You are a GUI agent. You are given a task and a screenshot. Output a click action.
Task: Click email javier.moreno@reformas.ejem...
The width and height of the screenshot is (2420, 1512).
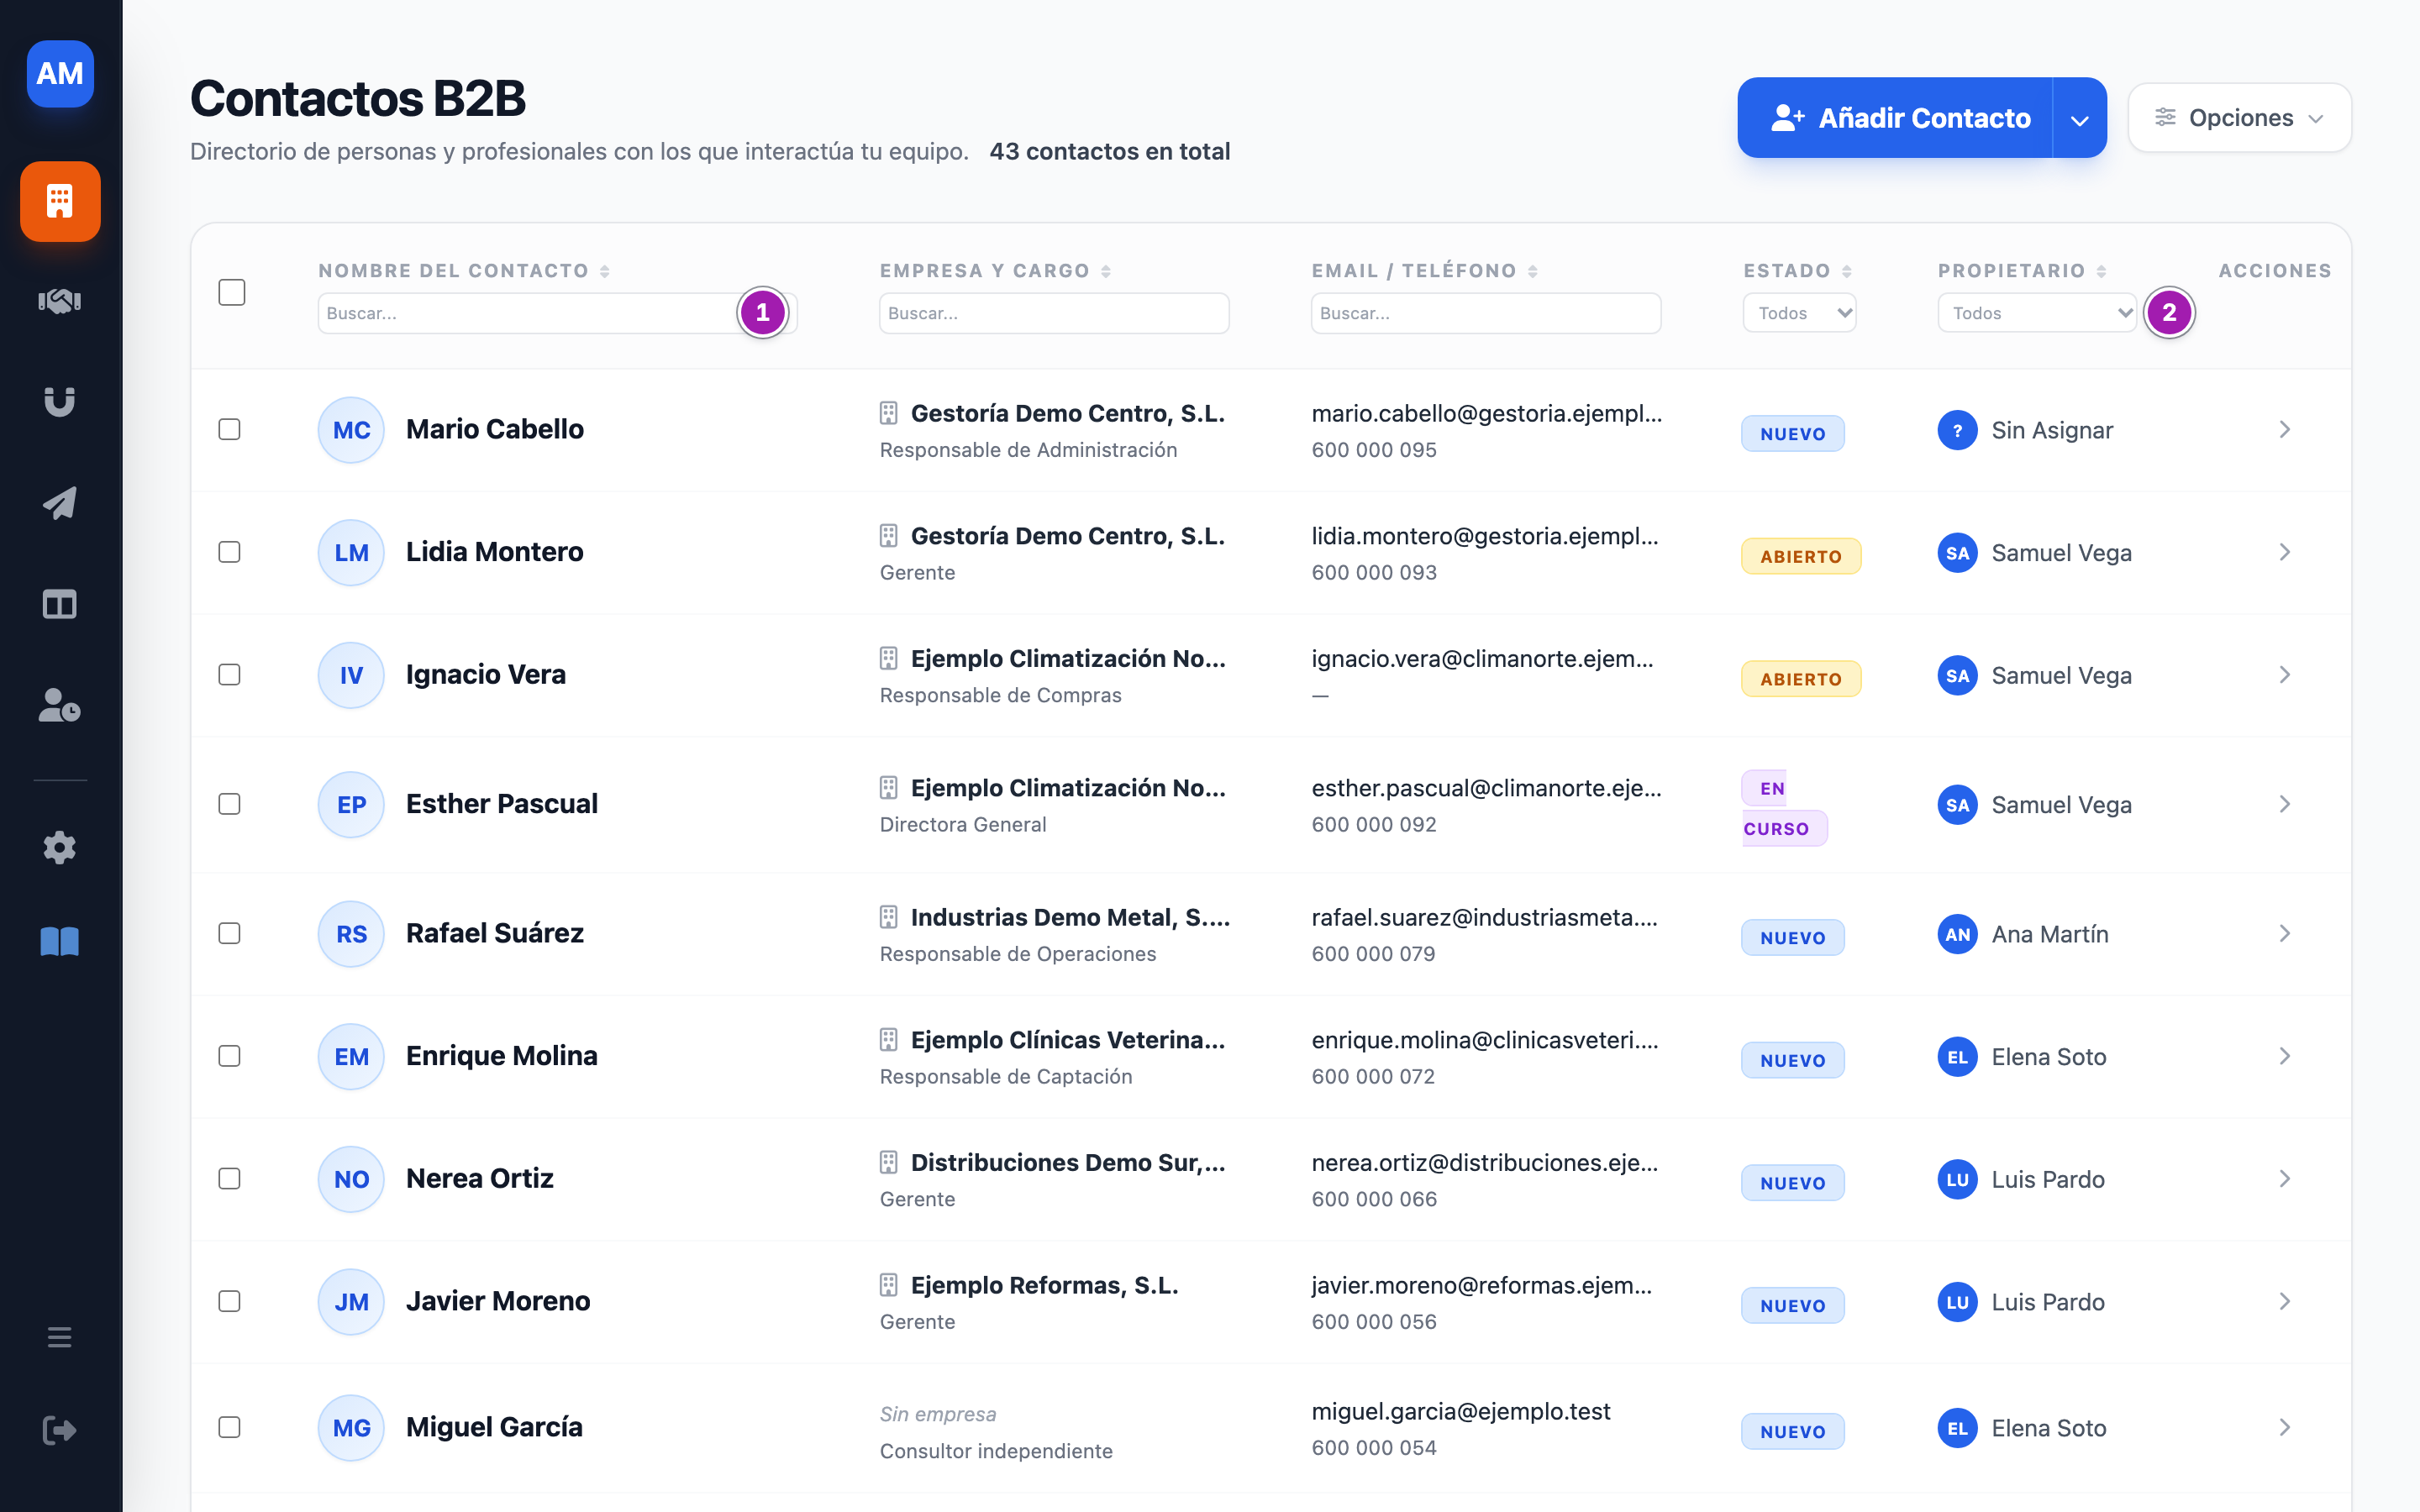pos(1482,1285)
